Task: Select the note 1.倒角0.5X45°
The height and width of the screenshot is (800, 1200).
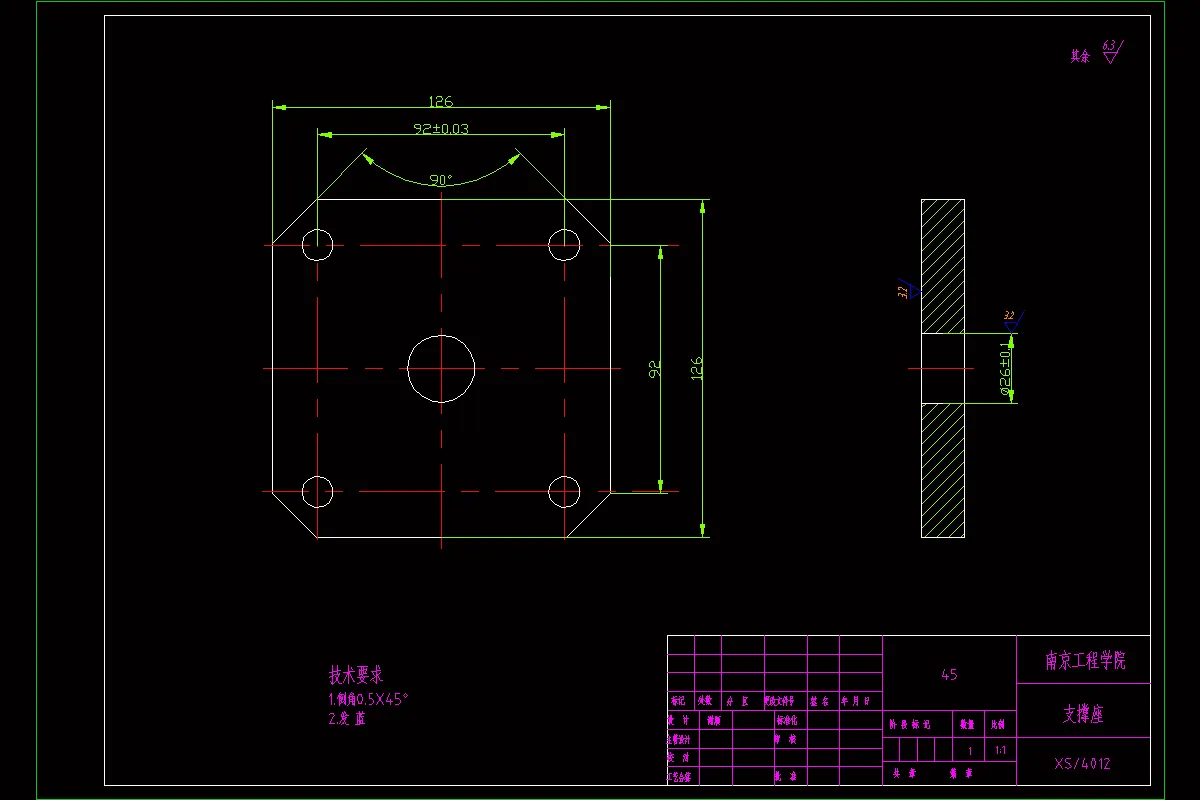Action: [x=368, y=699]
